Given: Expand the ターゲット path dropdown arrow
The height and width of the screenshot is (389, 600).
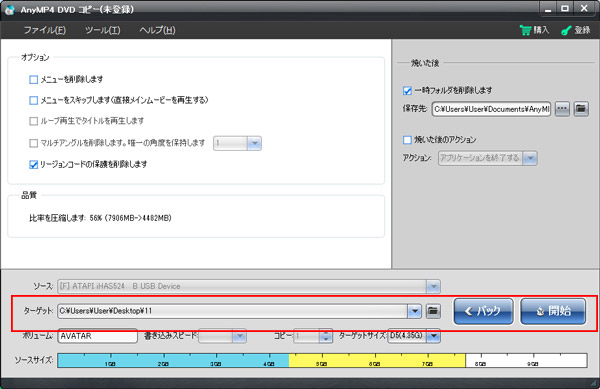Looking at the screenshot, I should click(414, 311).
